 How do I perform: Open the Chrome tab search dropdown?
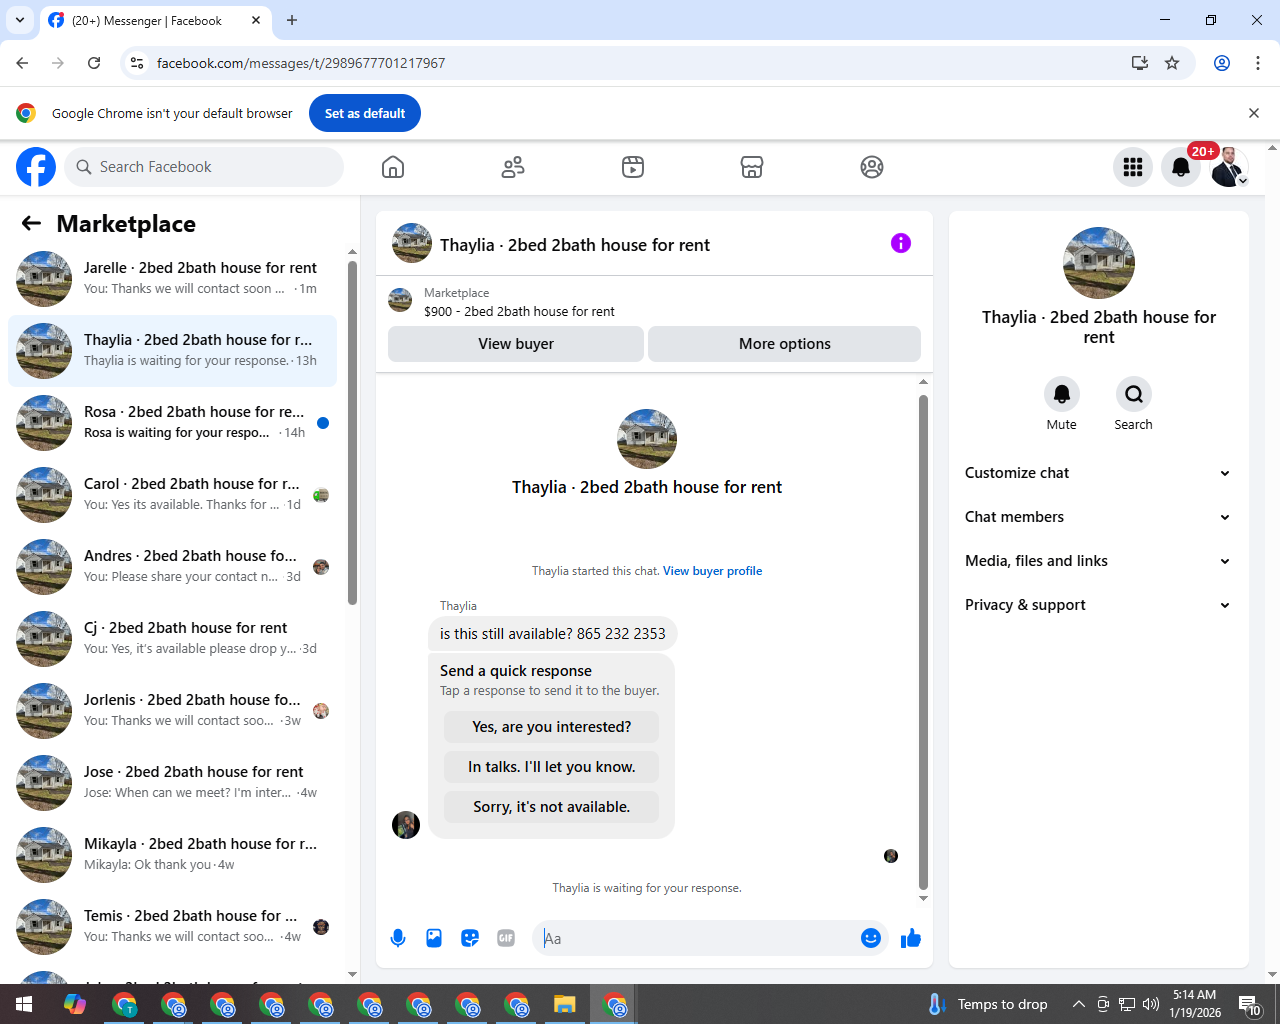click(x=19, y=20)
